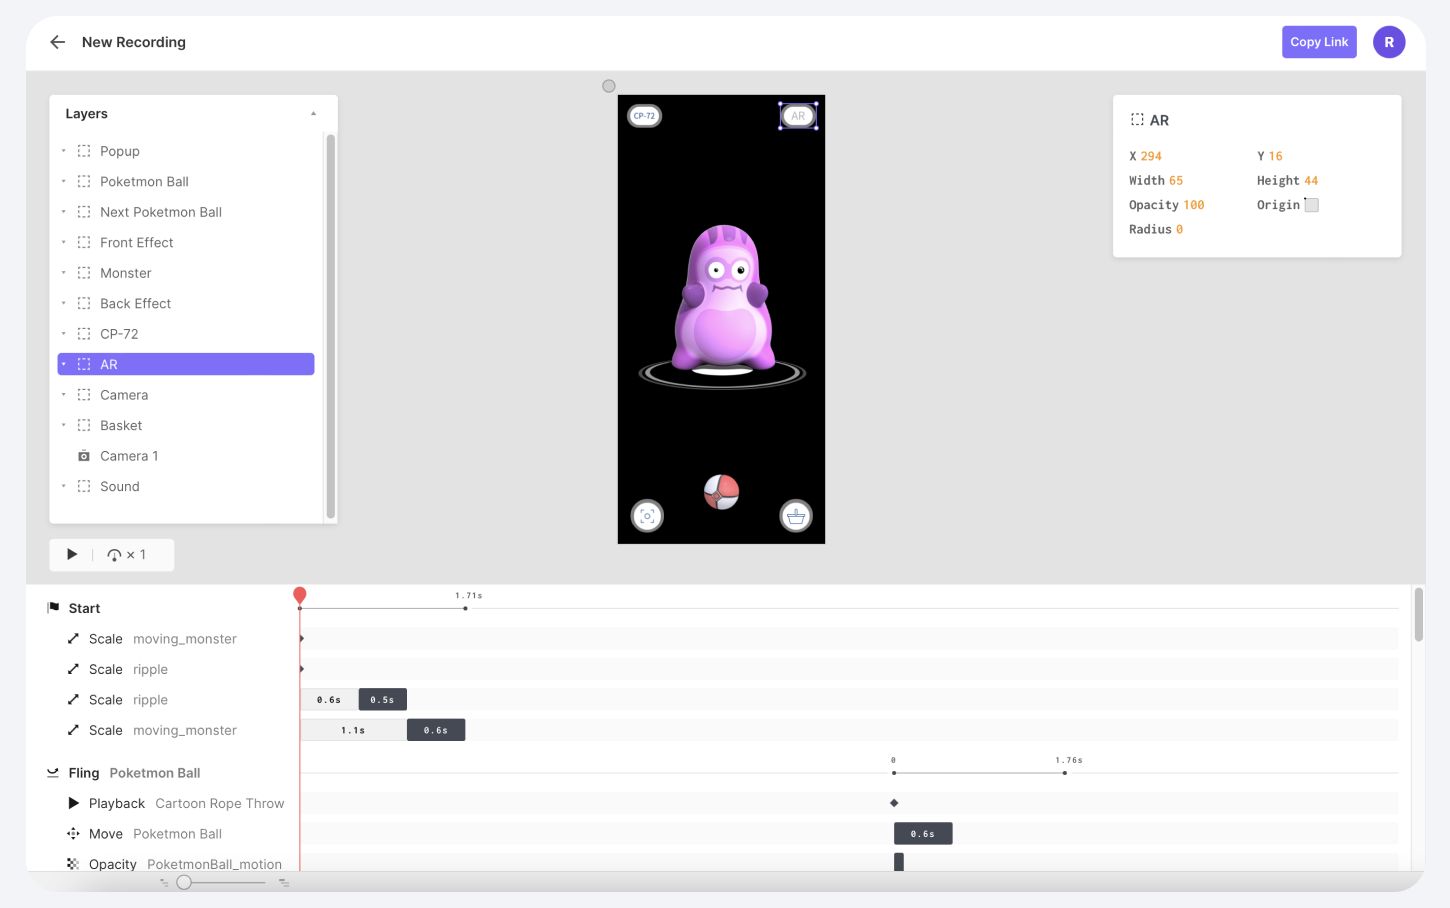
Task: Expand the Popup layer tree arrow
Action: coord(64,151)
